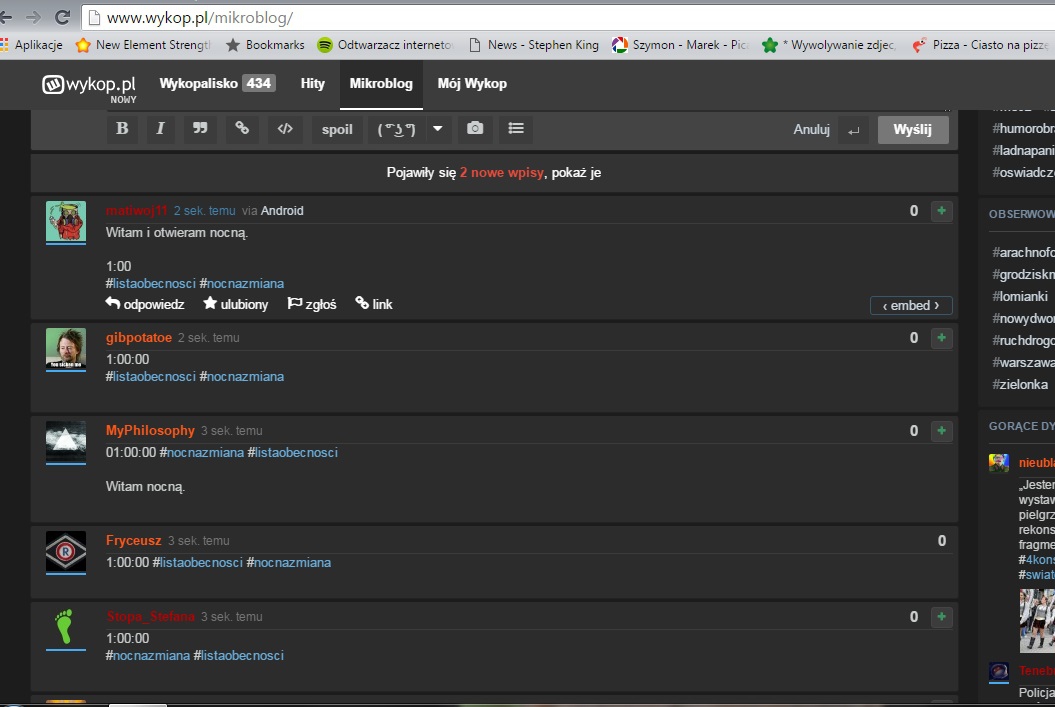
Task: Apply italic formatting with the I button
Action: 160,129
